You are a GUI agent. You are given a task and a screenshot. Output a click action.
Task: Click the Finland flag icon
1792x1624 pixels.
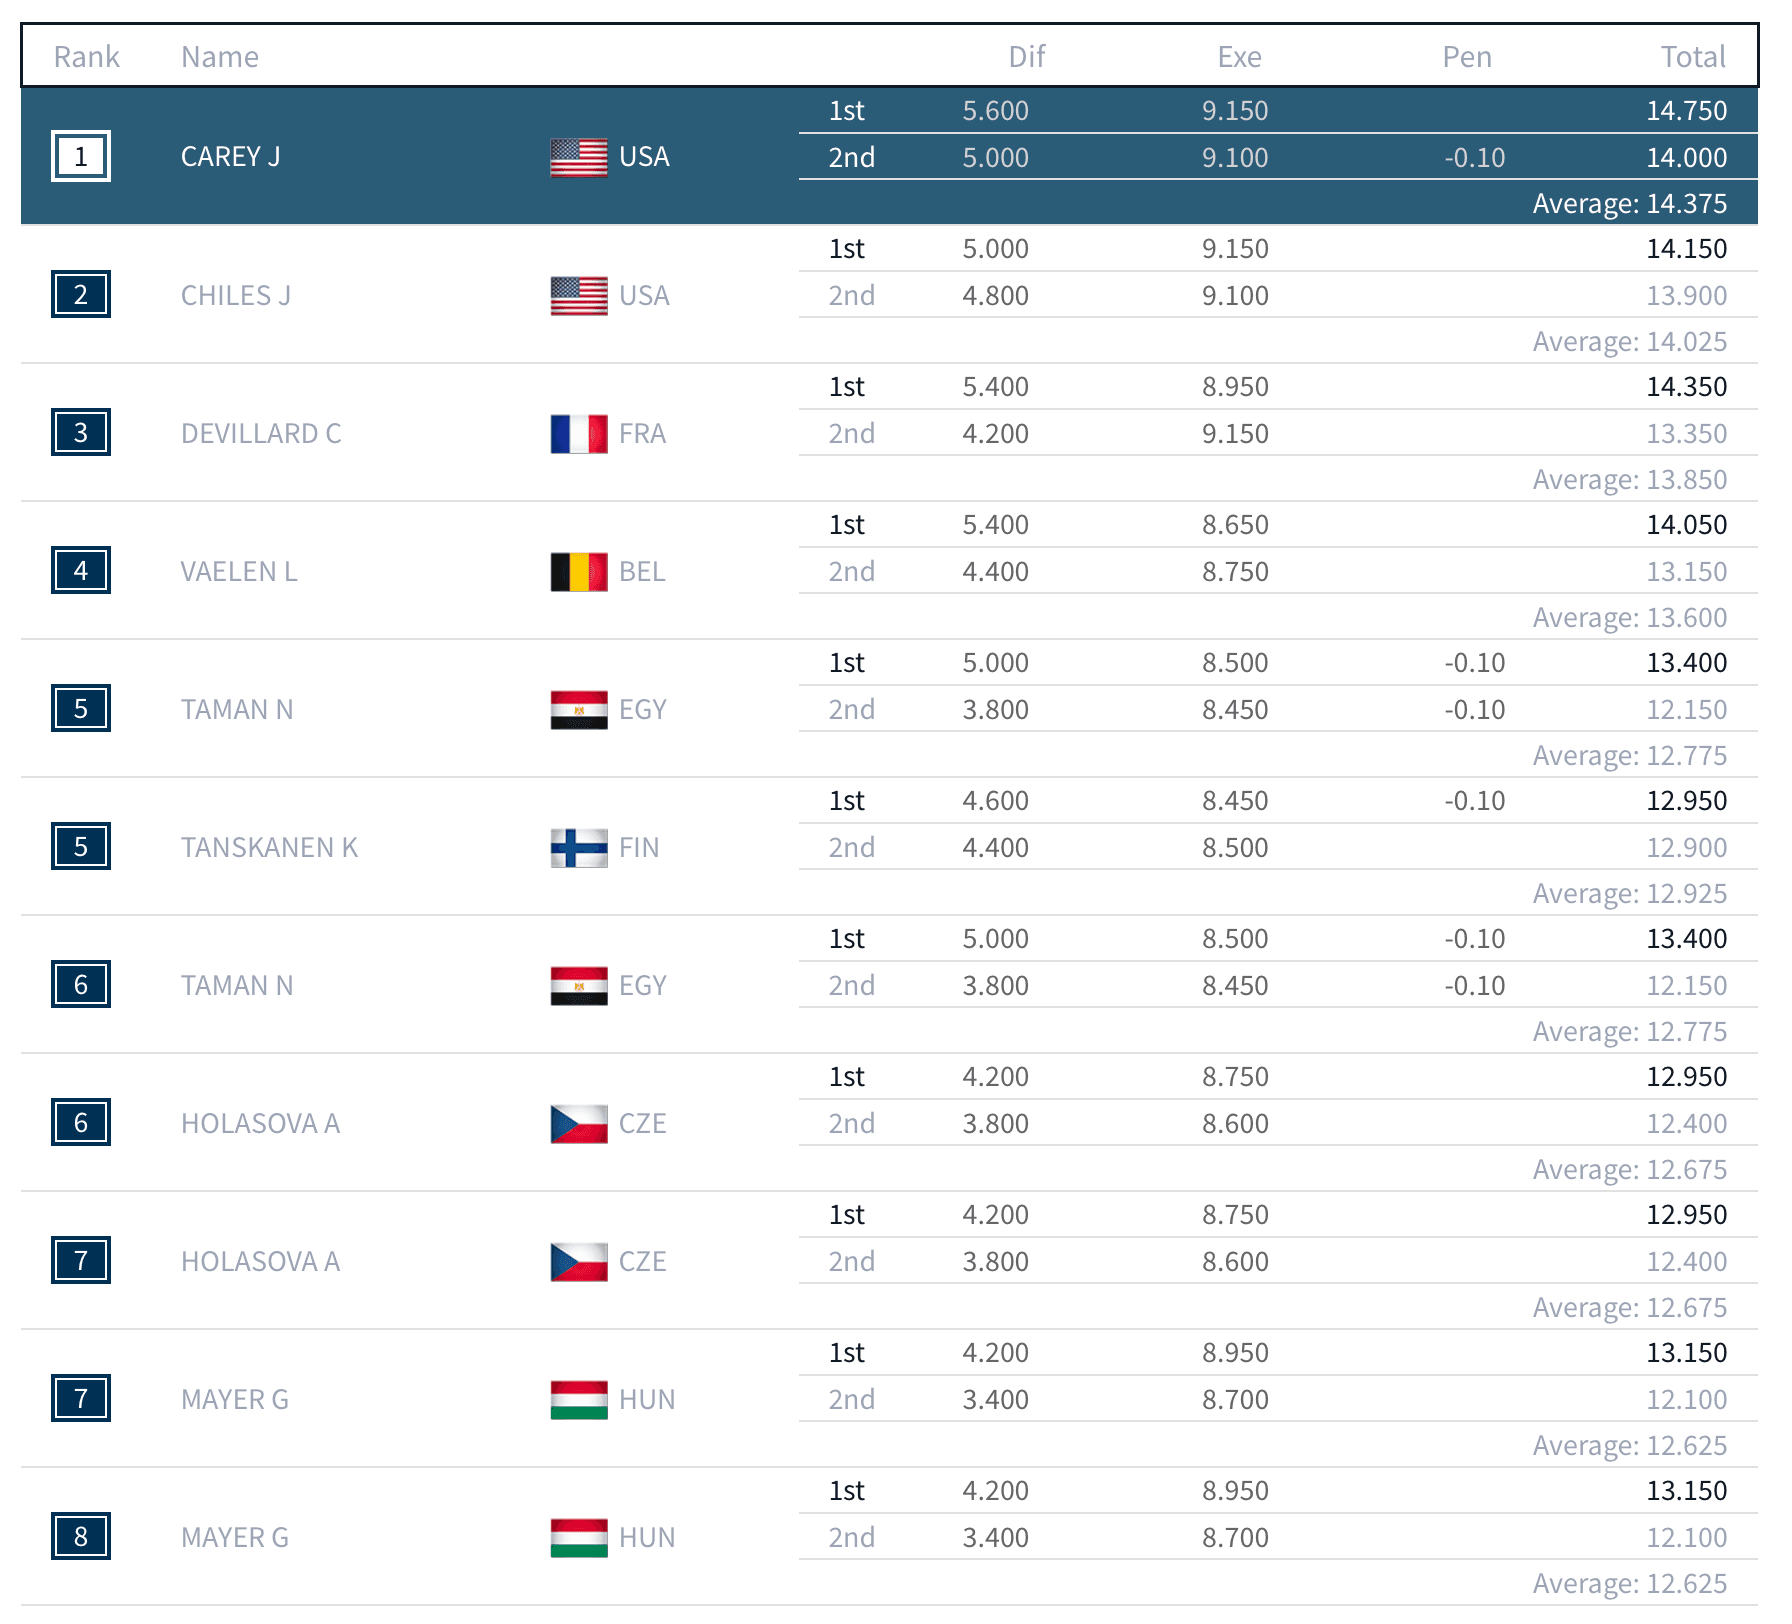coord(578,848)
